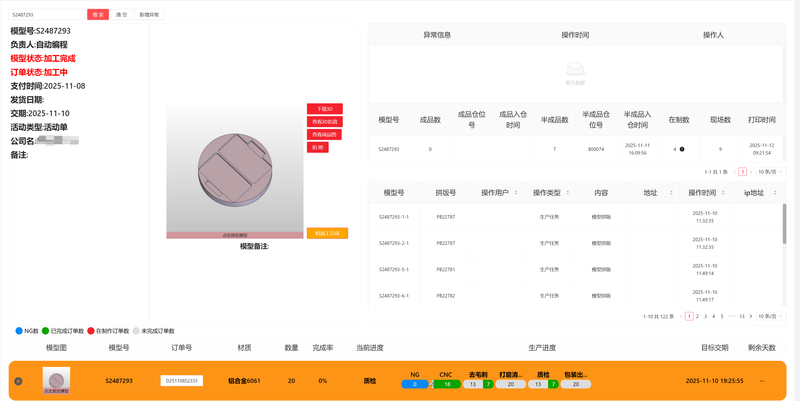Screen dimensions: 800x401
Task: Click the operation log vertical scrollbar
Action: coord(785,223)
